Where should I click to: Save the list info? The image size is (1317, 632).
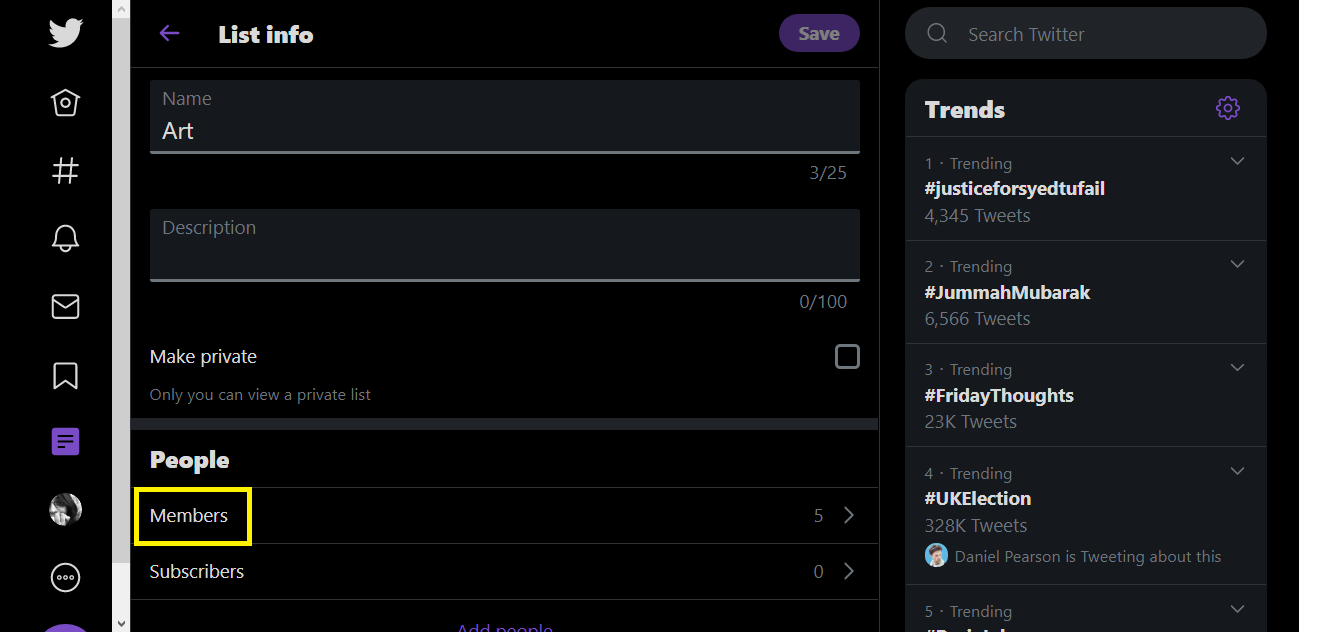pos(819,33)
